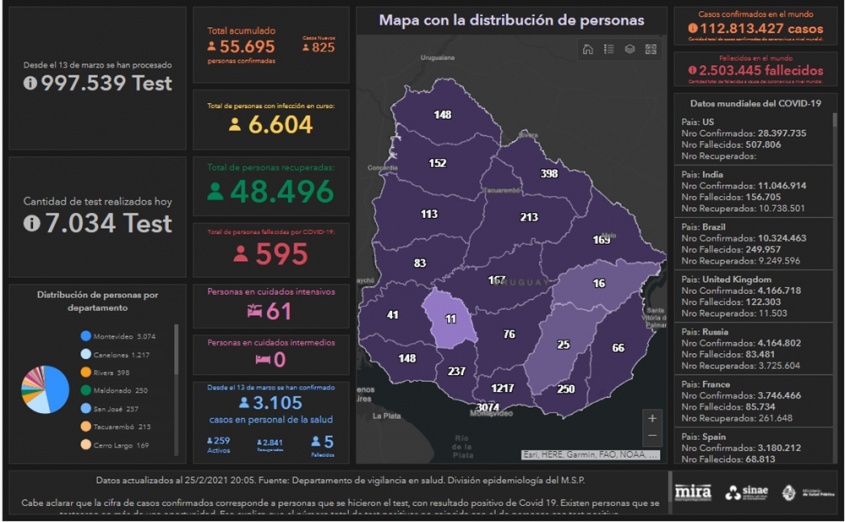Select the map region labeled 398
Image resolution: width=845 pixels, height=522 pixels.
click(x=549, y=174)
